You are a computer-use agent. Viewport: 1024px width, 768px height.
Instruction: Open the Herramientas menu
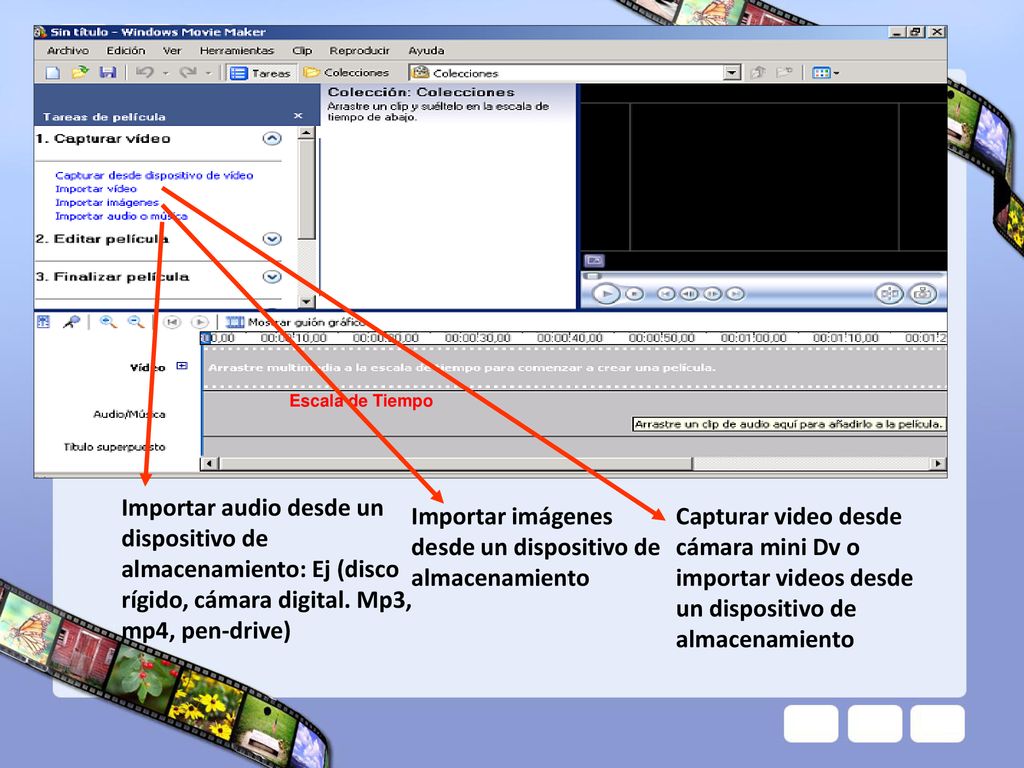(237, 50)
